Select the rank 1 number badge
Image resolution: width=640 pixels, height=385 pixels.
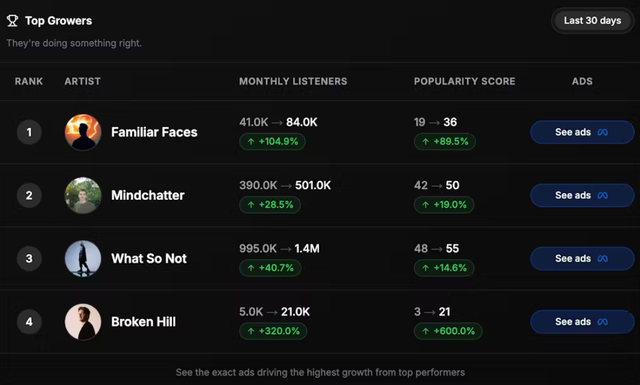29,132
